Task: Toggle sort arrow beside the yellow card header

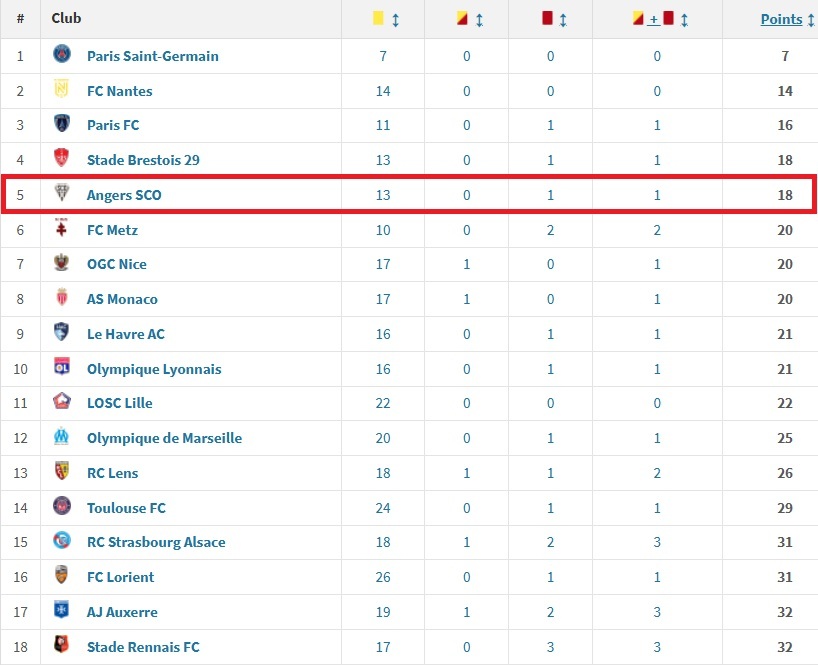Action: click(x=395, y=20)
